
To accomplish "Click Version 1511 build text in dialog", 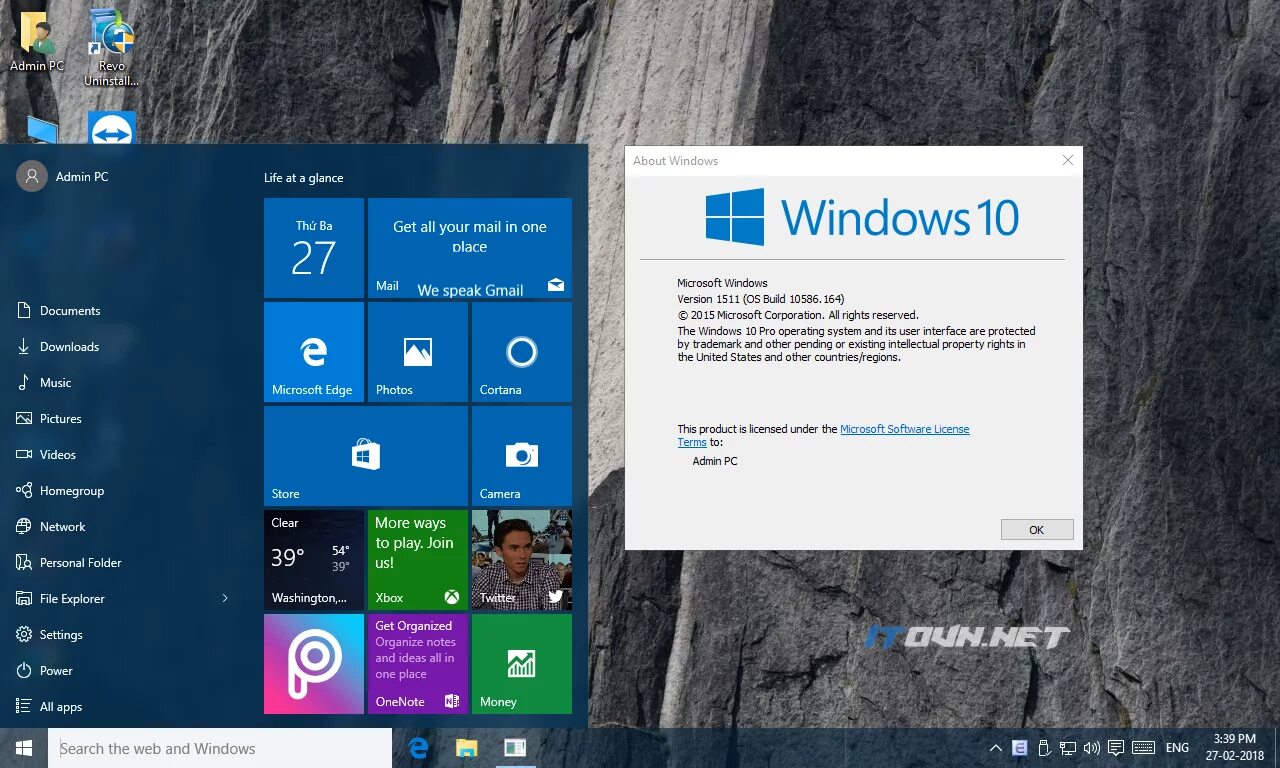I will (761, 299).
